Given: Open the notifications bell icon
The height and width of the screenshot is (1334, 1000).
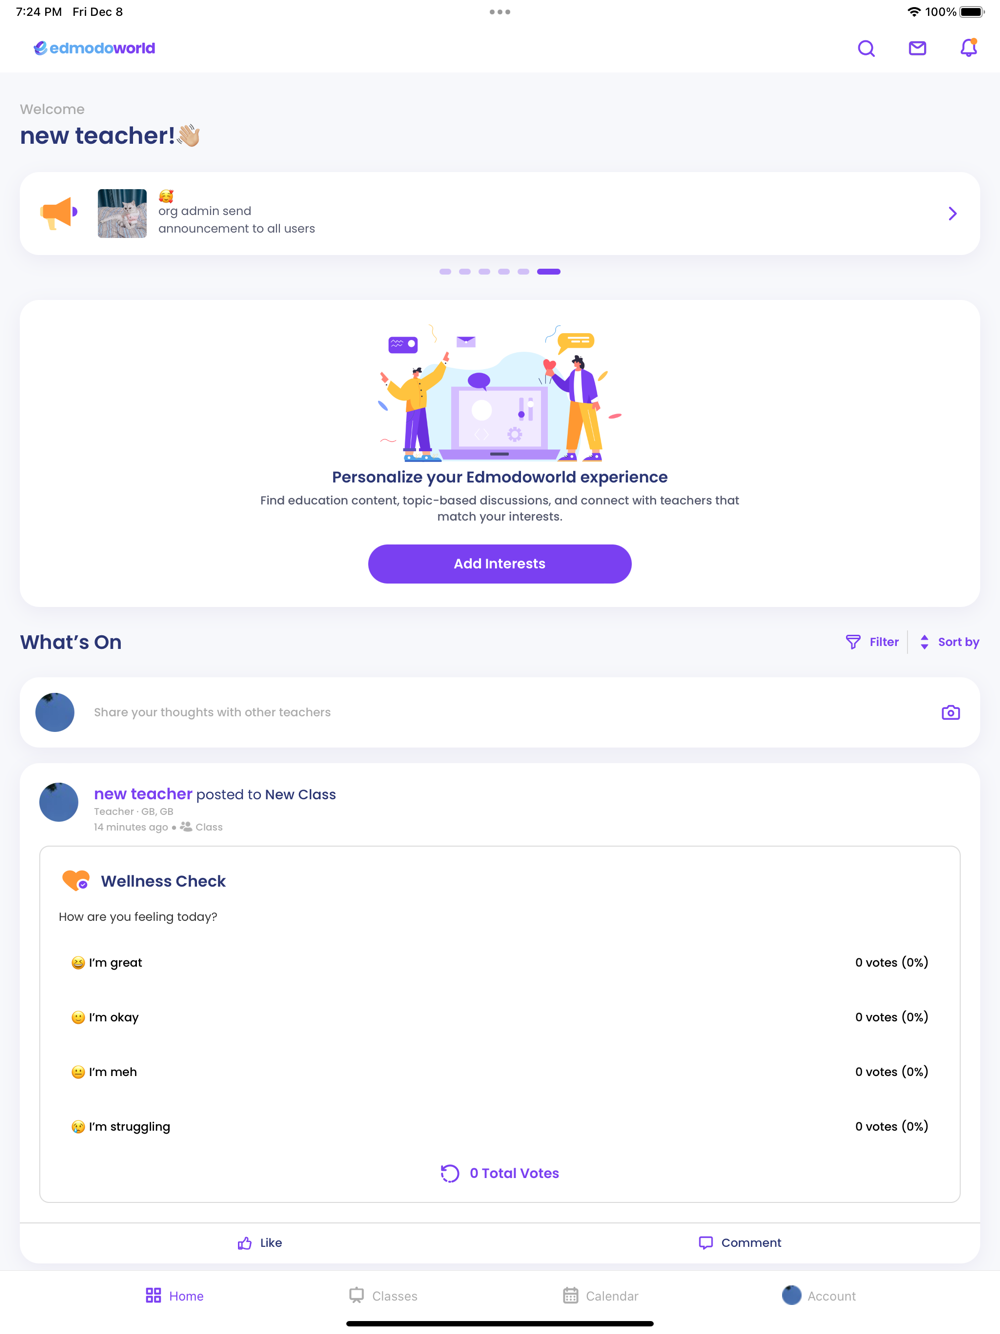Looking at the screenshot, I should [968, 47].
